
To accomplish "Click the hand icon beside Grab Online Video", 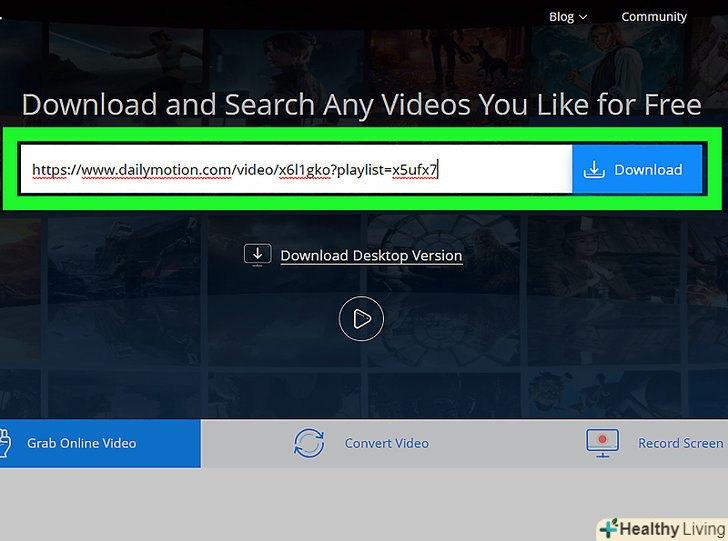I will point(5,443).
